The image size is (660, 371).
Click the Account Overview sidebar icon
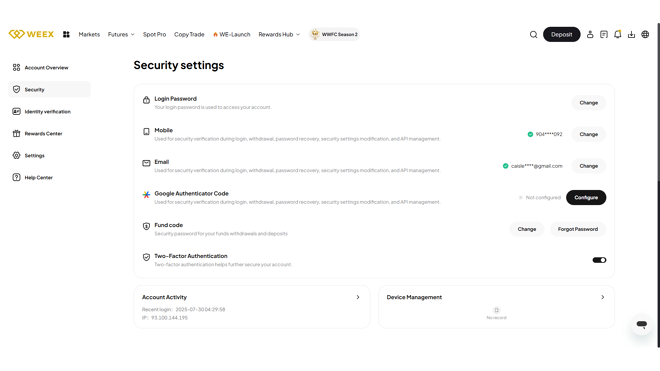16,67
